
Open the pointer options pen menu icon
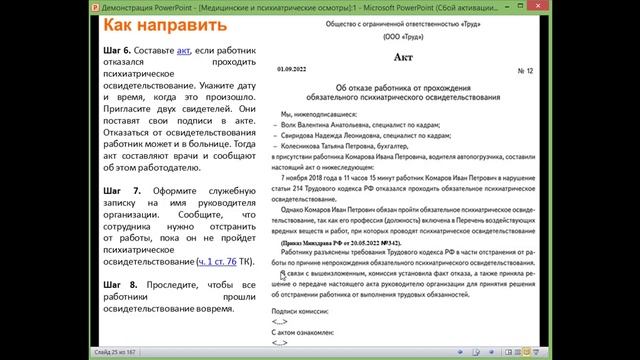tap(476, 352)
